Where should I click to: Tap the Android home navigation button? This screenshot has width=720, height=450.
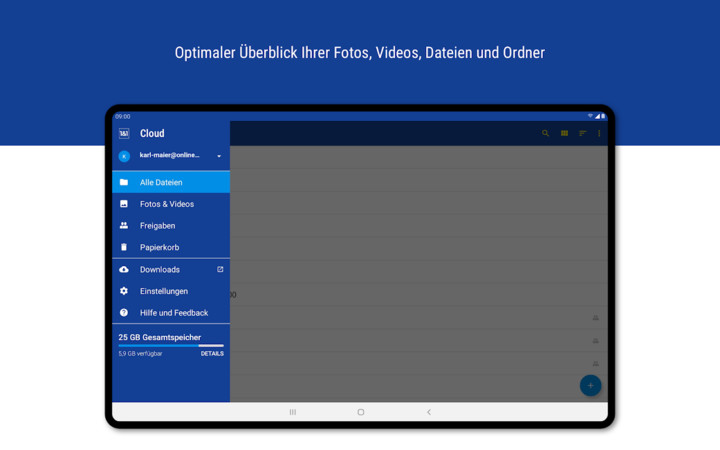point(361,412)
